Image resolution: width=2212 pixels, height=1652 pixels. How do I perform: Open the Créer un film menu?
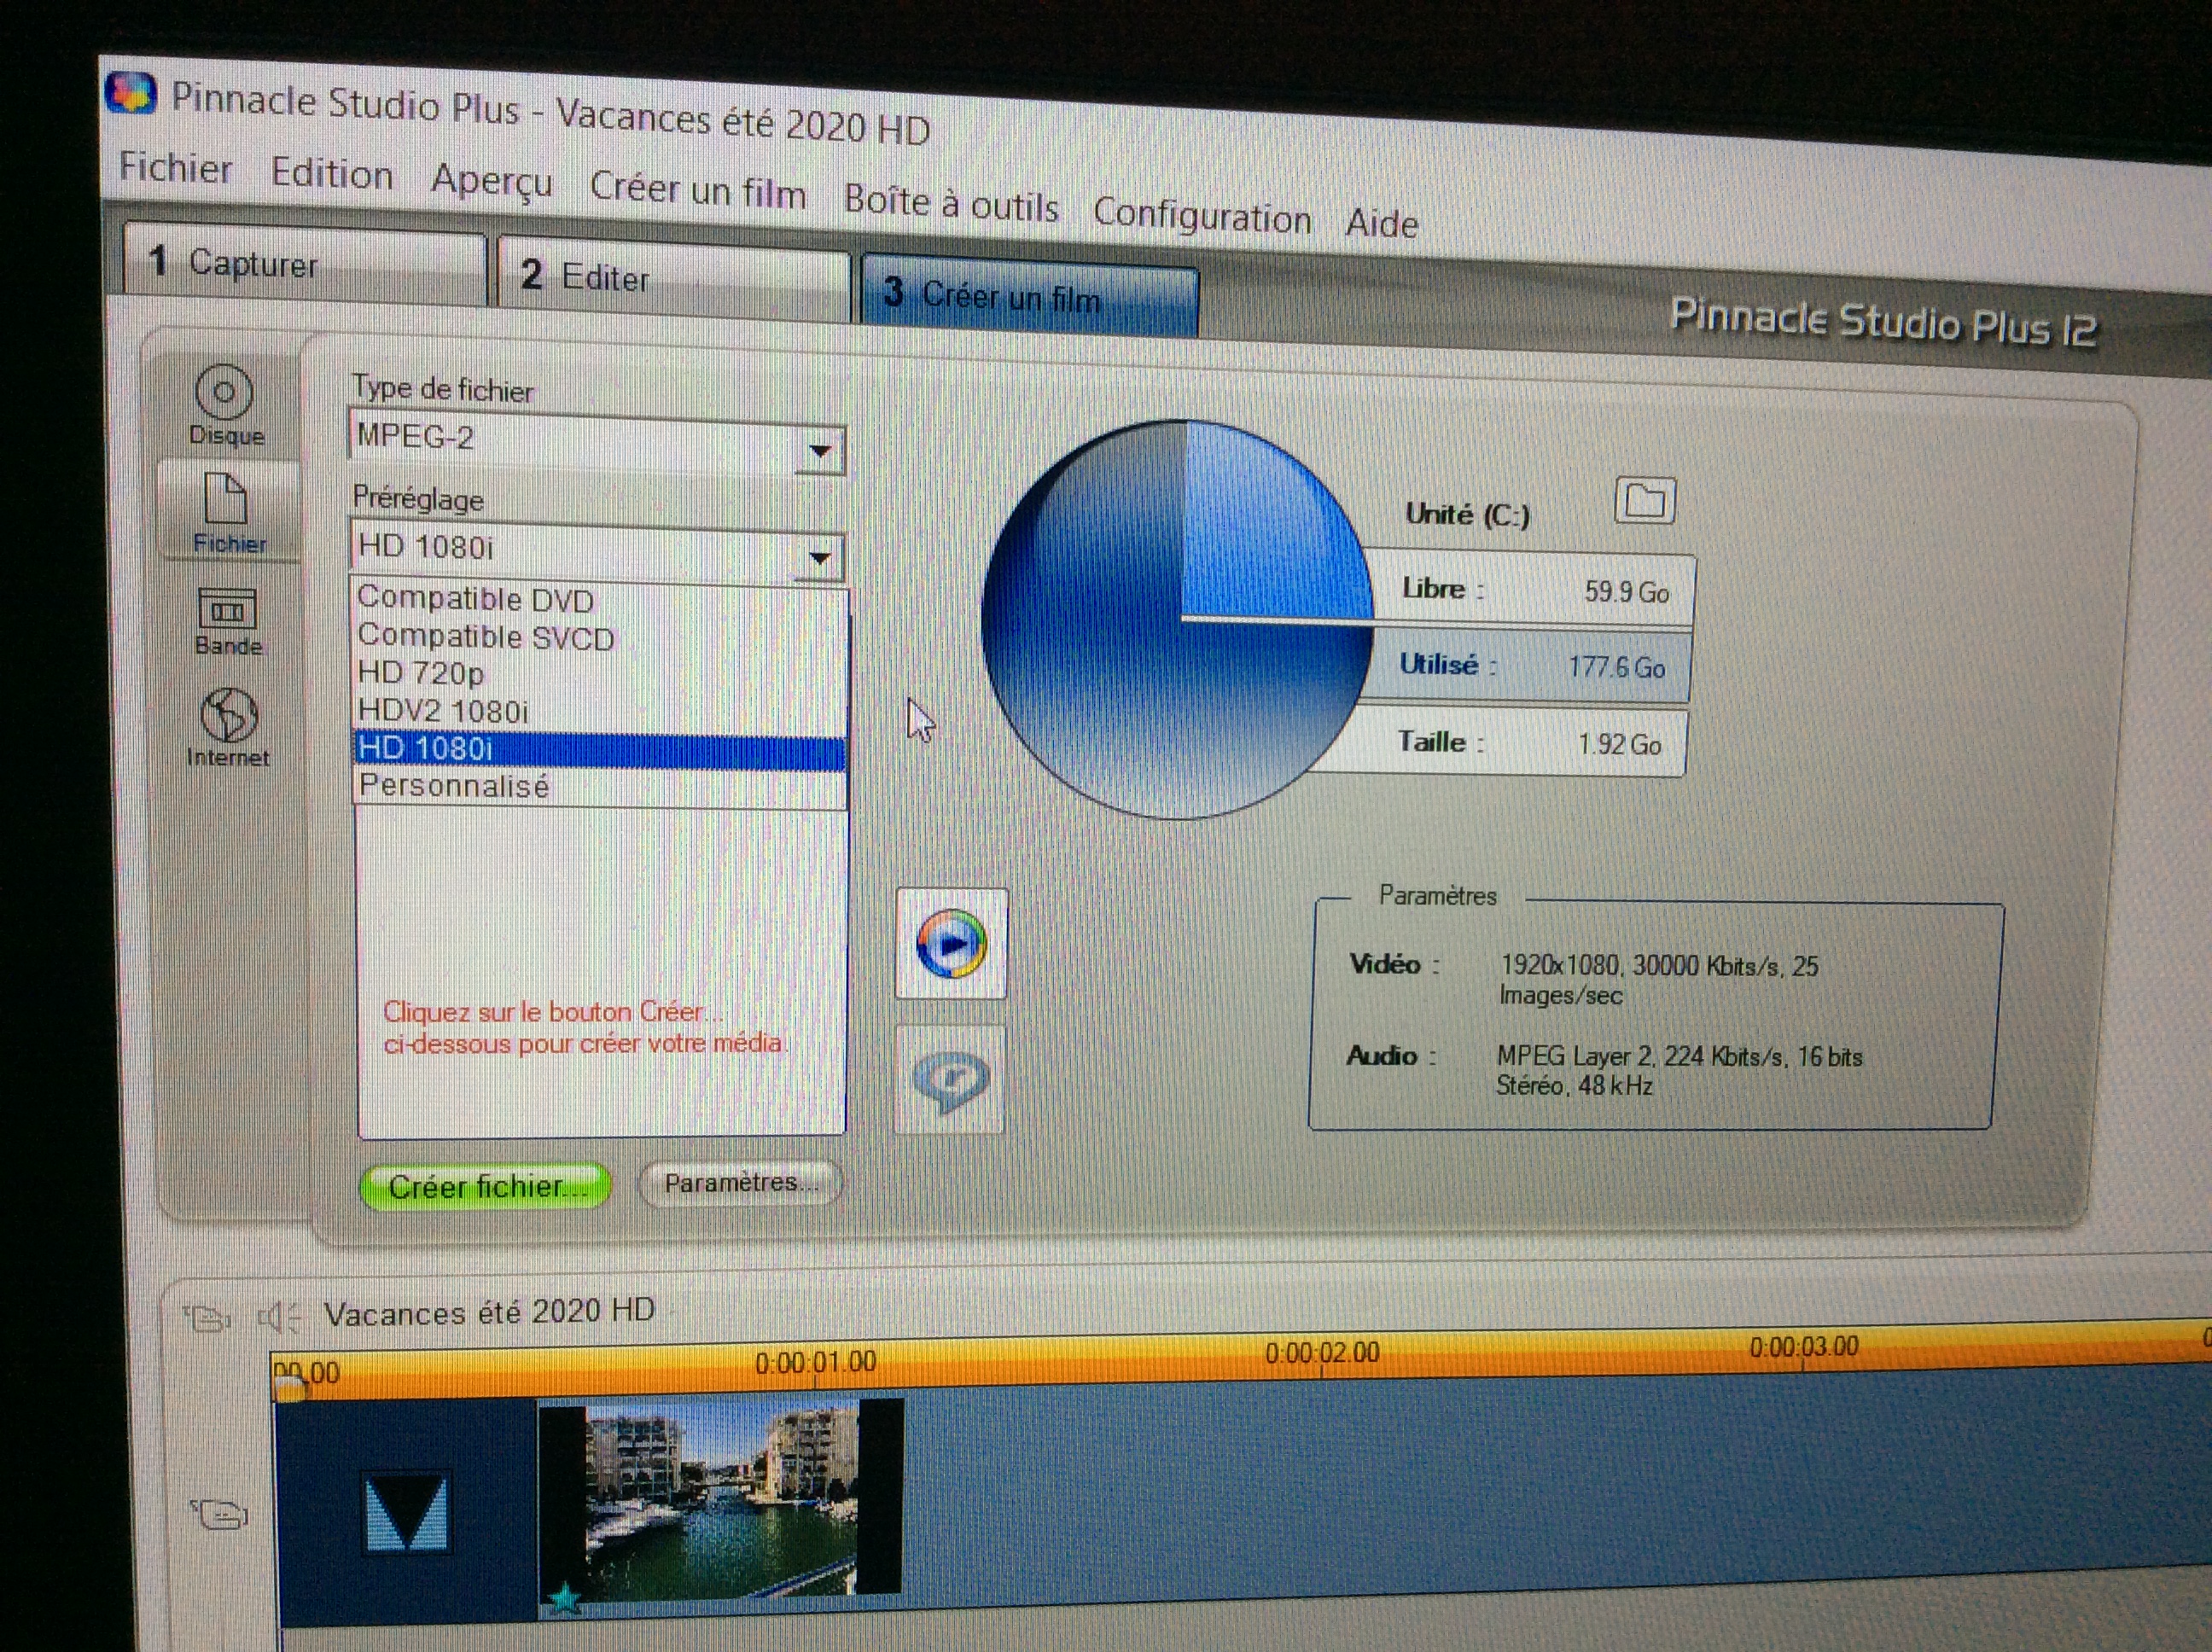coord(698,190)
